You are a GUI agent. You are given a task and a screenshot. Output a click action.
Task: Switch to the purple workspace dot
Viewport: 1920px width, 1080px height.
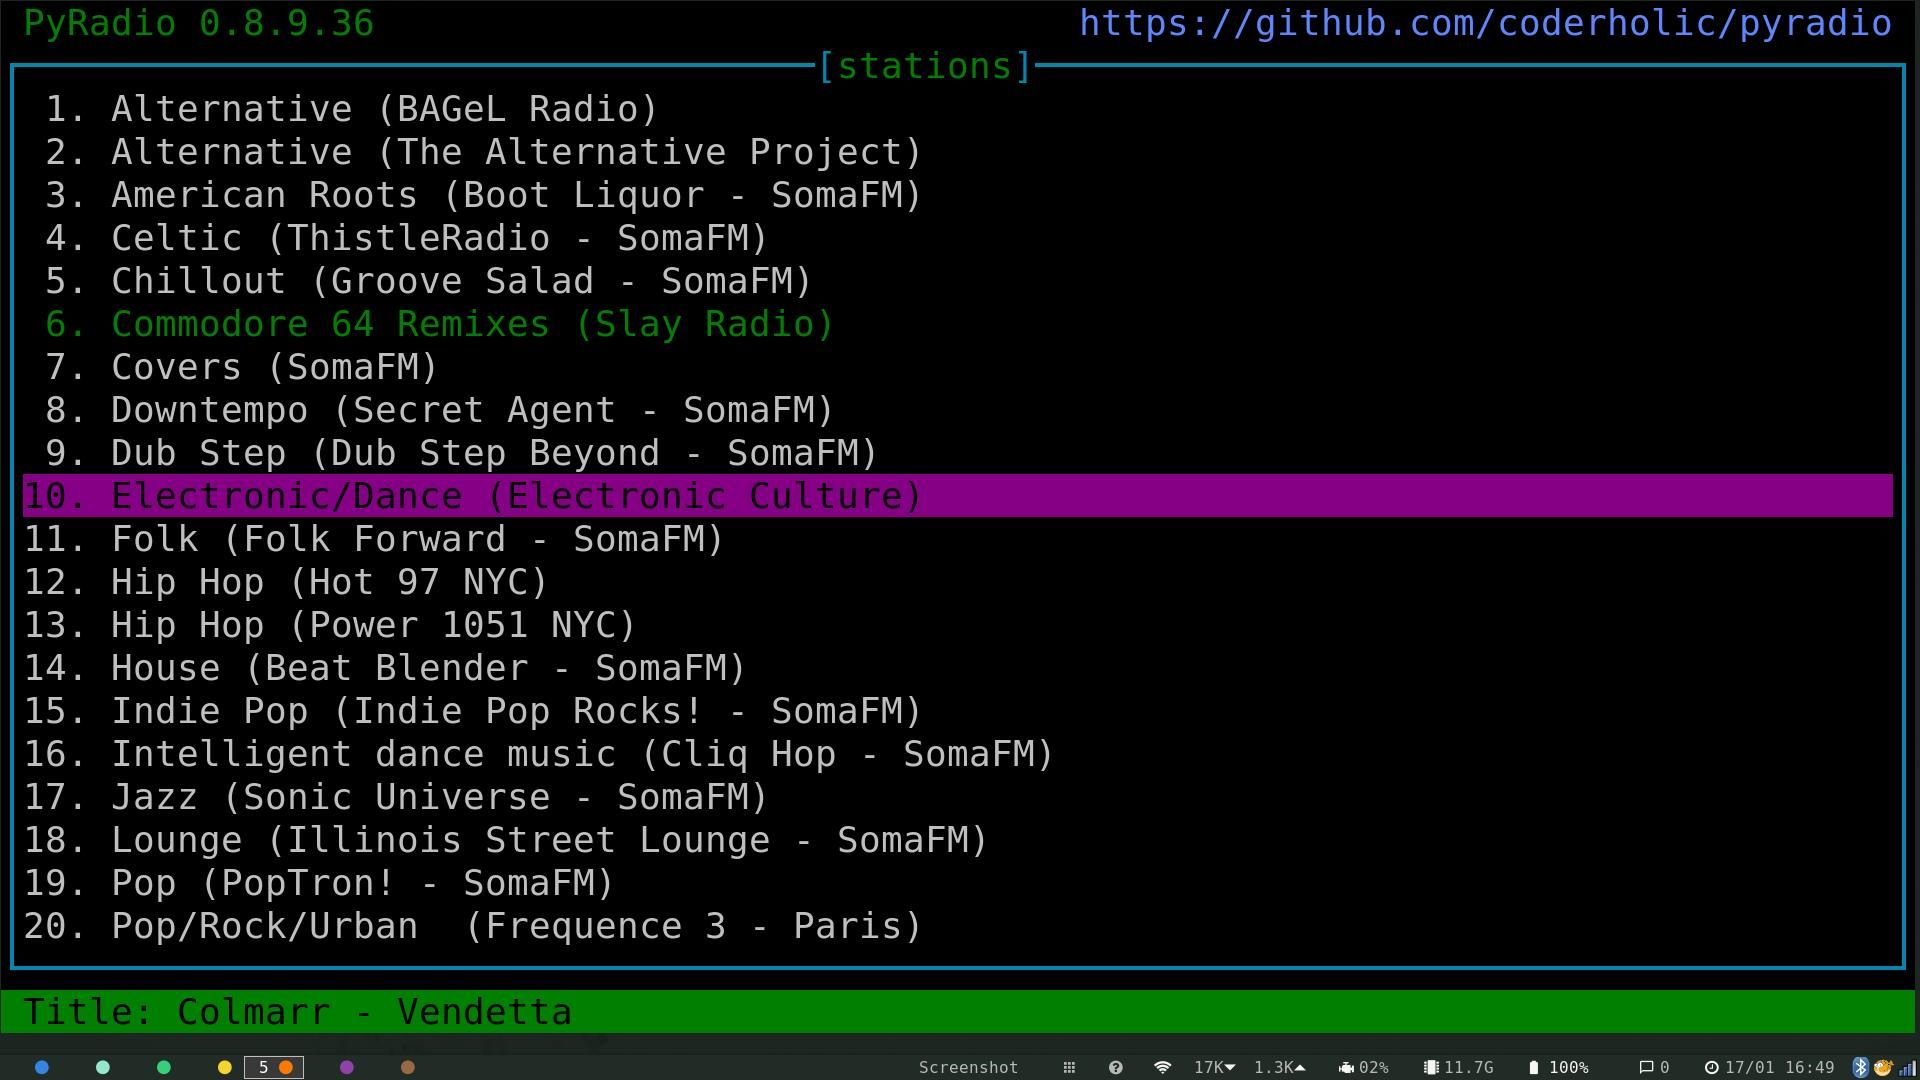(347, 1067)
